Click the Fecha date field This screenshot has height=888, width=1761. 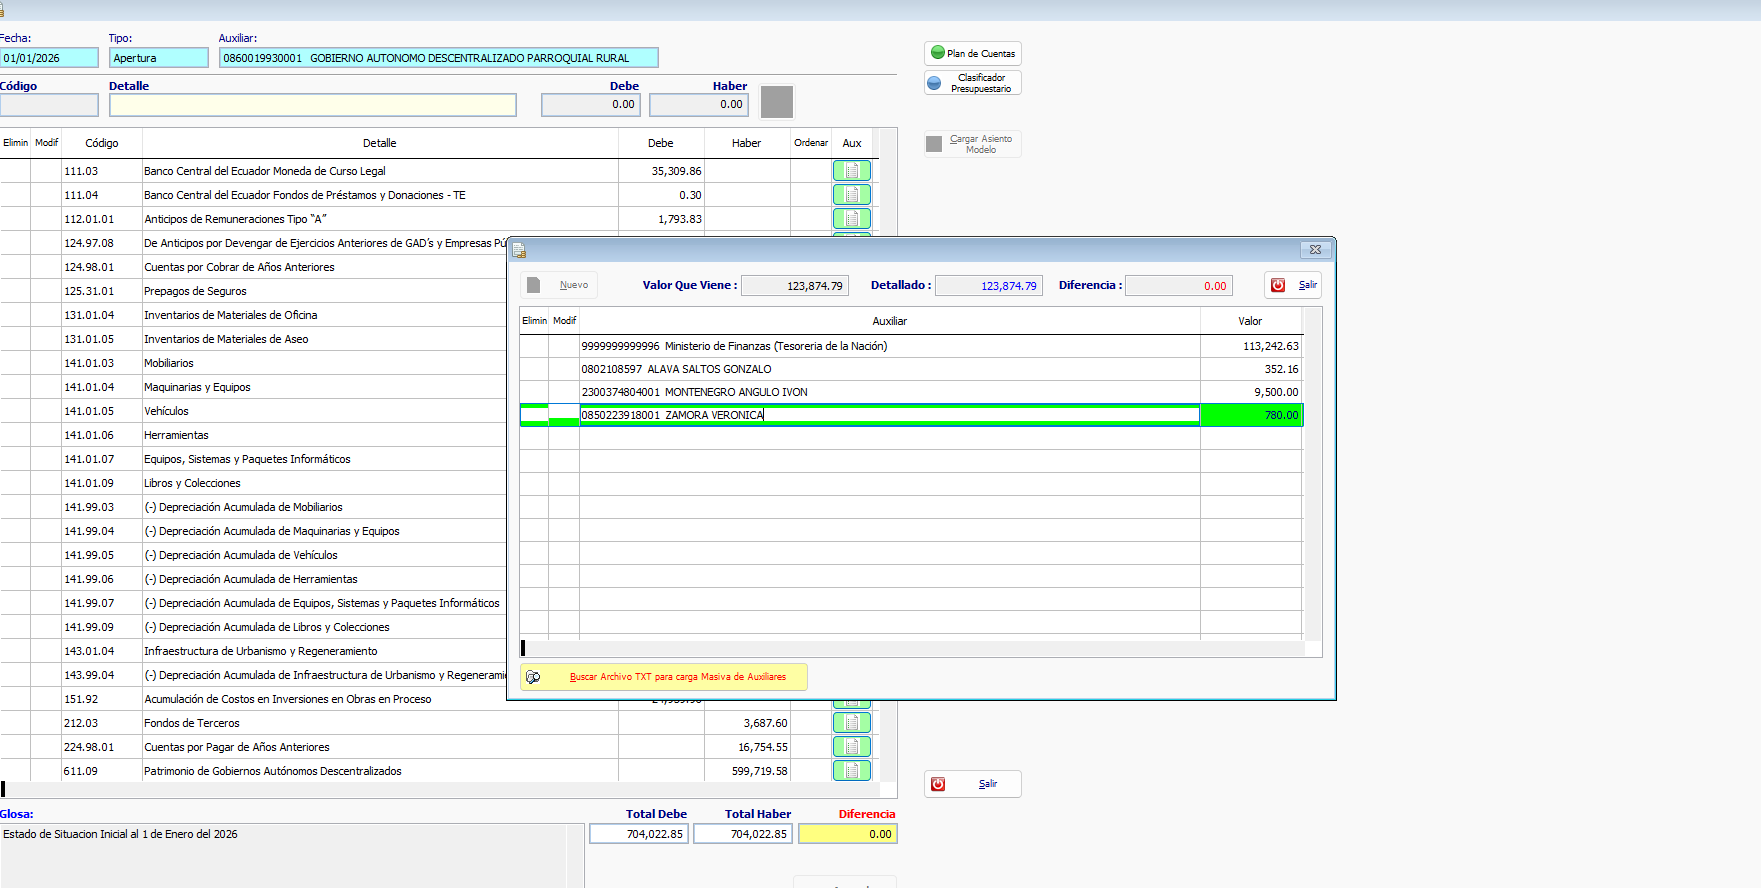tap(49, 58)
